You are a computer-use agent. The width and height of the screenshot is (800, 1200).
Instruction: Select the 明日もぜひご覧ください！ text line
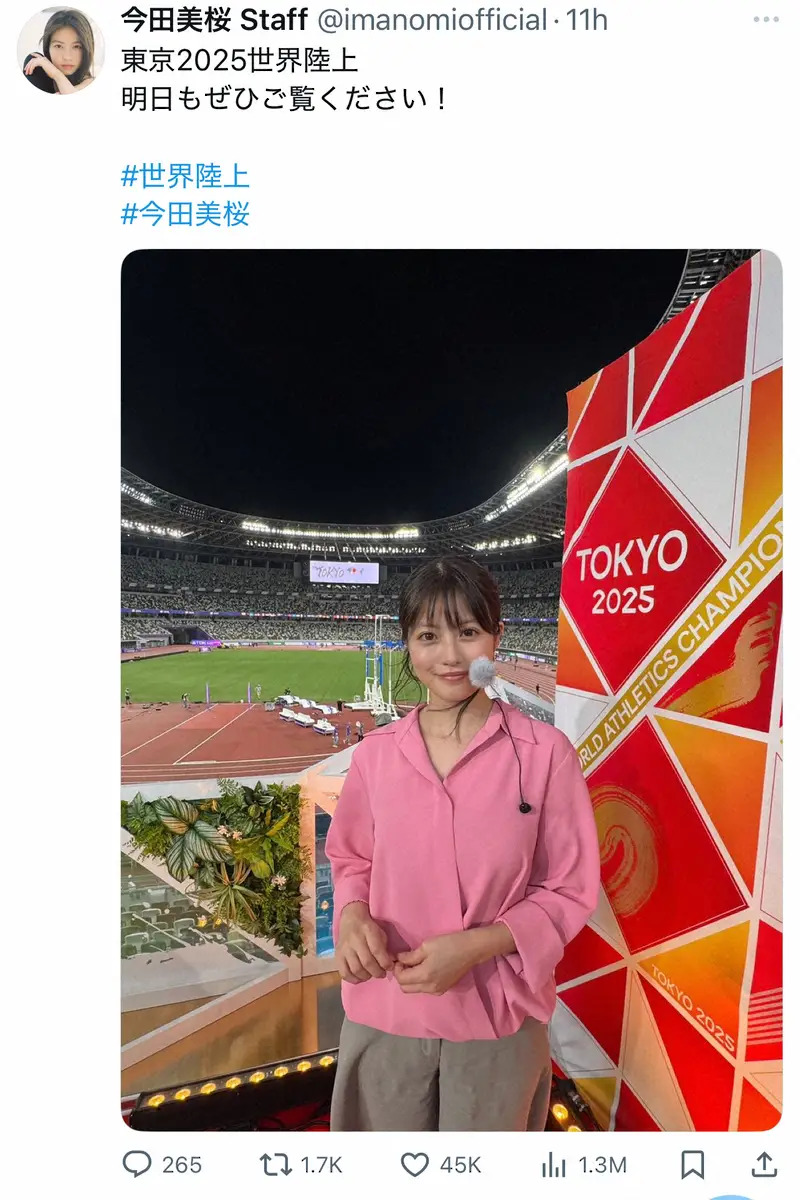pos(285,98)
